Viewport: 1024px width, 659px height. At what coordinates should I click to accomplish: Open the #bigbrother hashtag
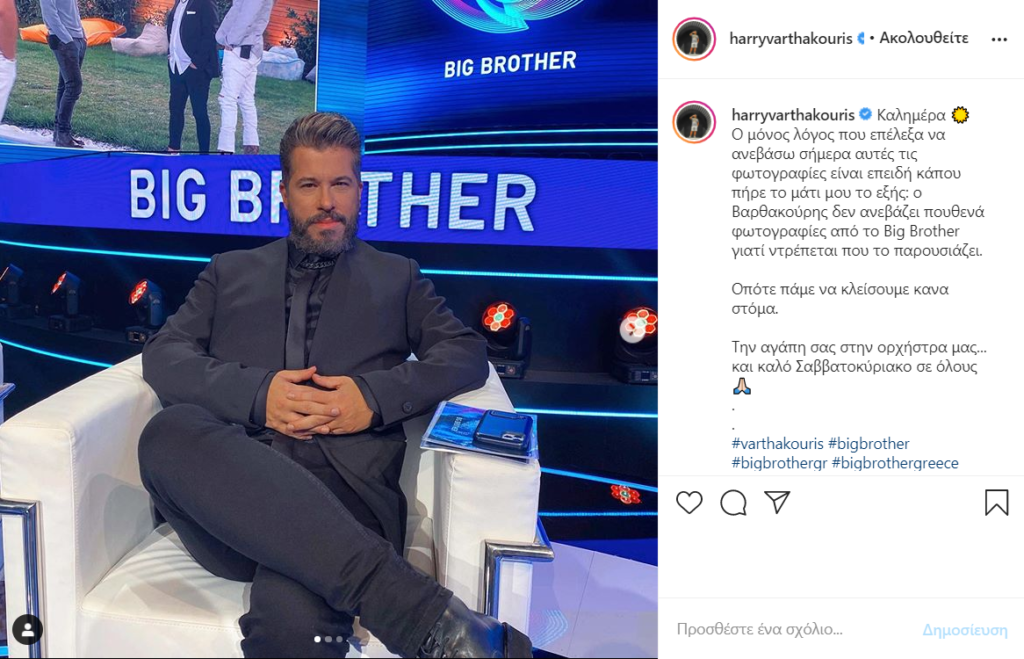coord(869,443)
